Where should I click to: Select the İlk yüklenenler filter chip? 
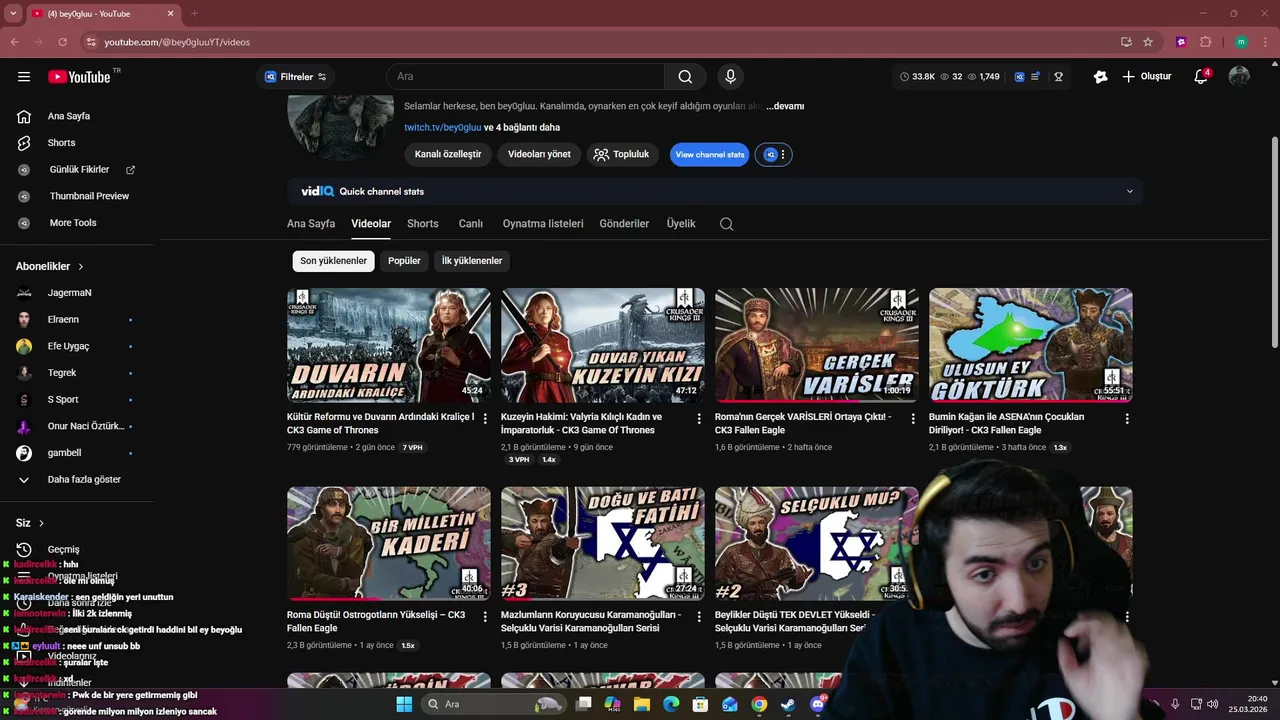pos(472,261)
